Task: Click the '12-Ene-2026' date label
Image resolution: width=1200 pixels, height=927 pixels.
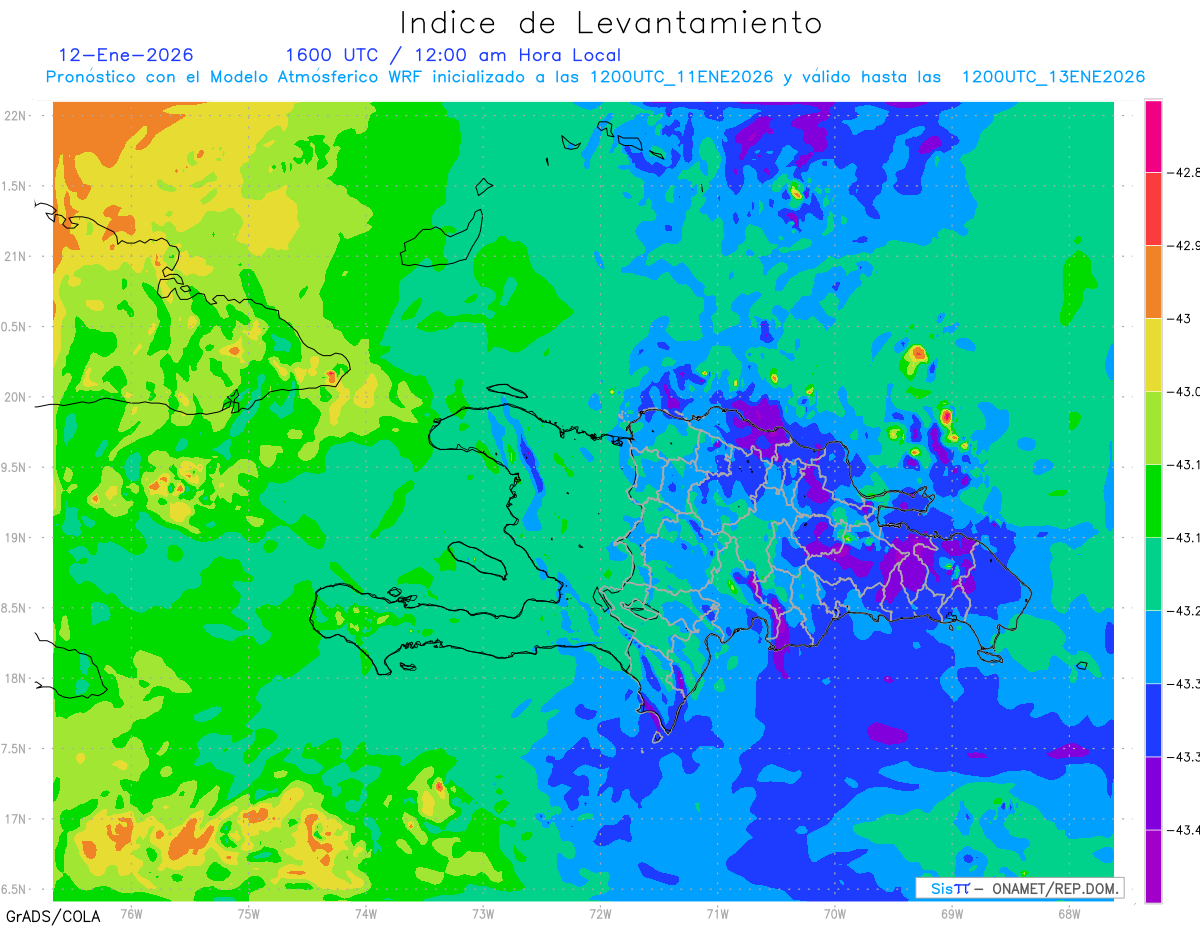Action: [x=126, y=55]
